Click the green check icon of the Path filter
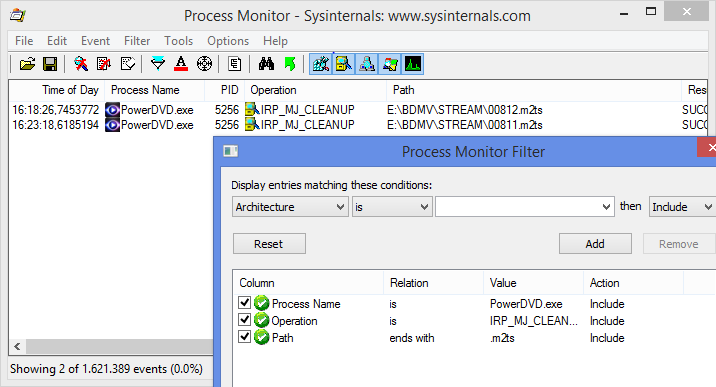 pyautogui.click(x=262, y=337)
